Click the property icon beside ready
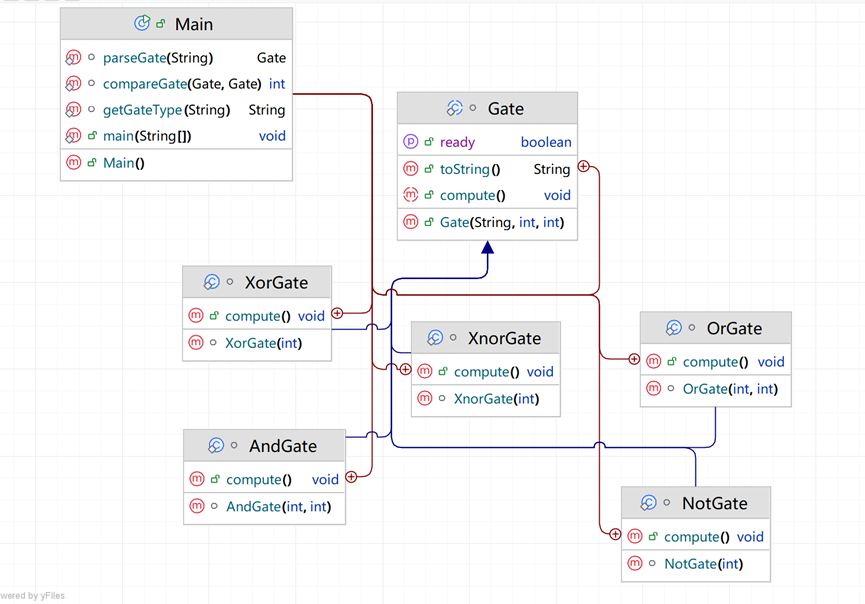865x604 pixels. [410, 142]
